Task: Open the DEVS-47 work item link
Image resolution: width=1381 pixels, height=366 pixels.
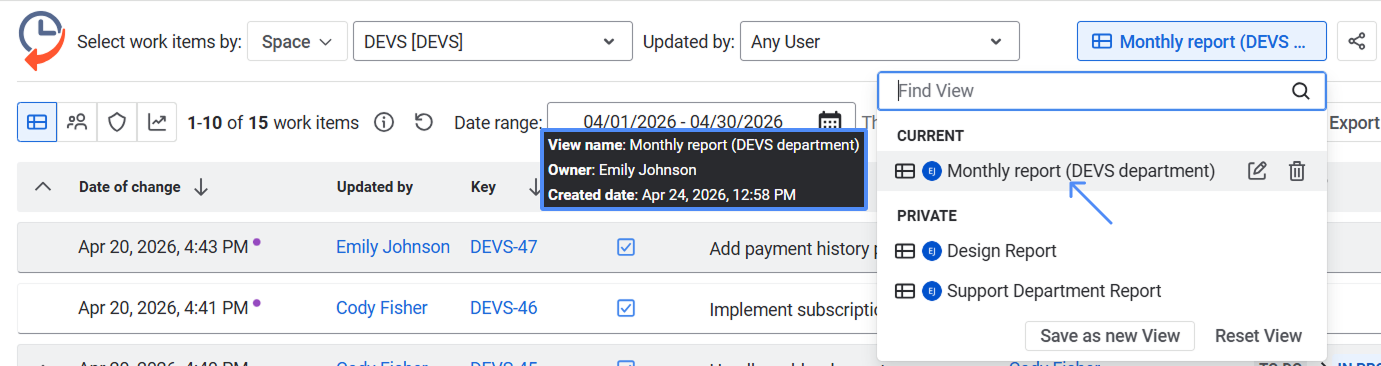Action: pyautogui.click(x=504, y=247)
